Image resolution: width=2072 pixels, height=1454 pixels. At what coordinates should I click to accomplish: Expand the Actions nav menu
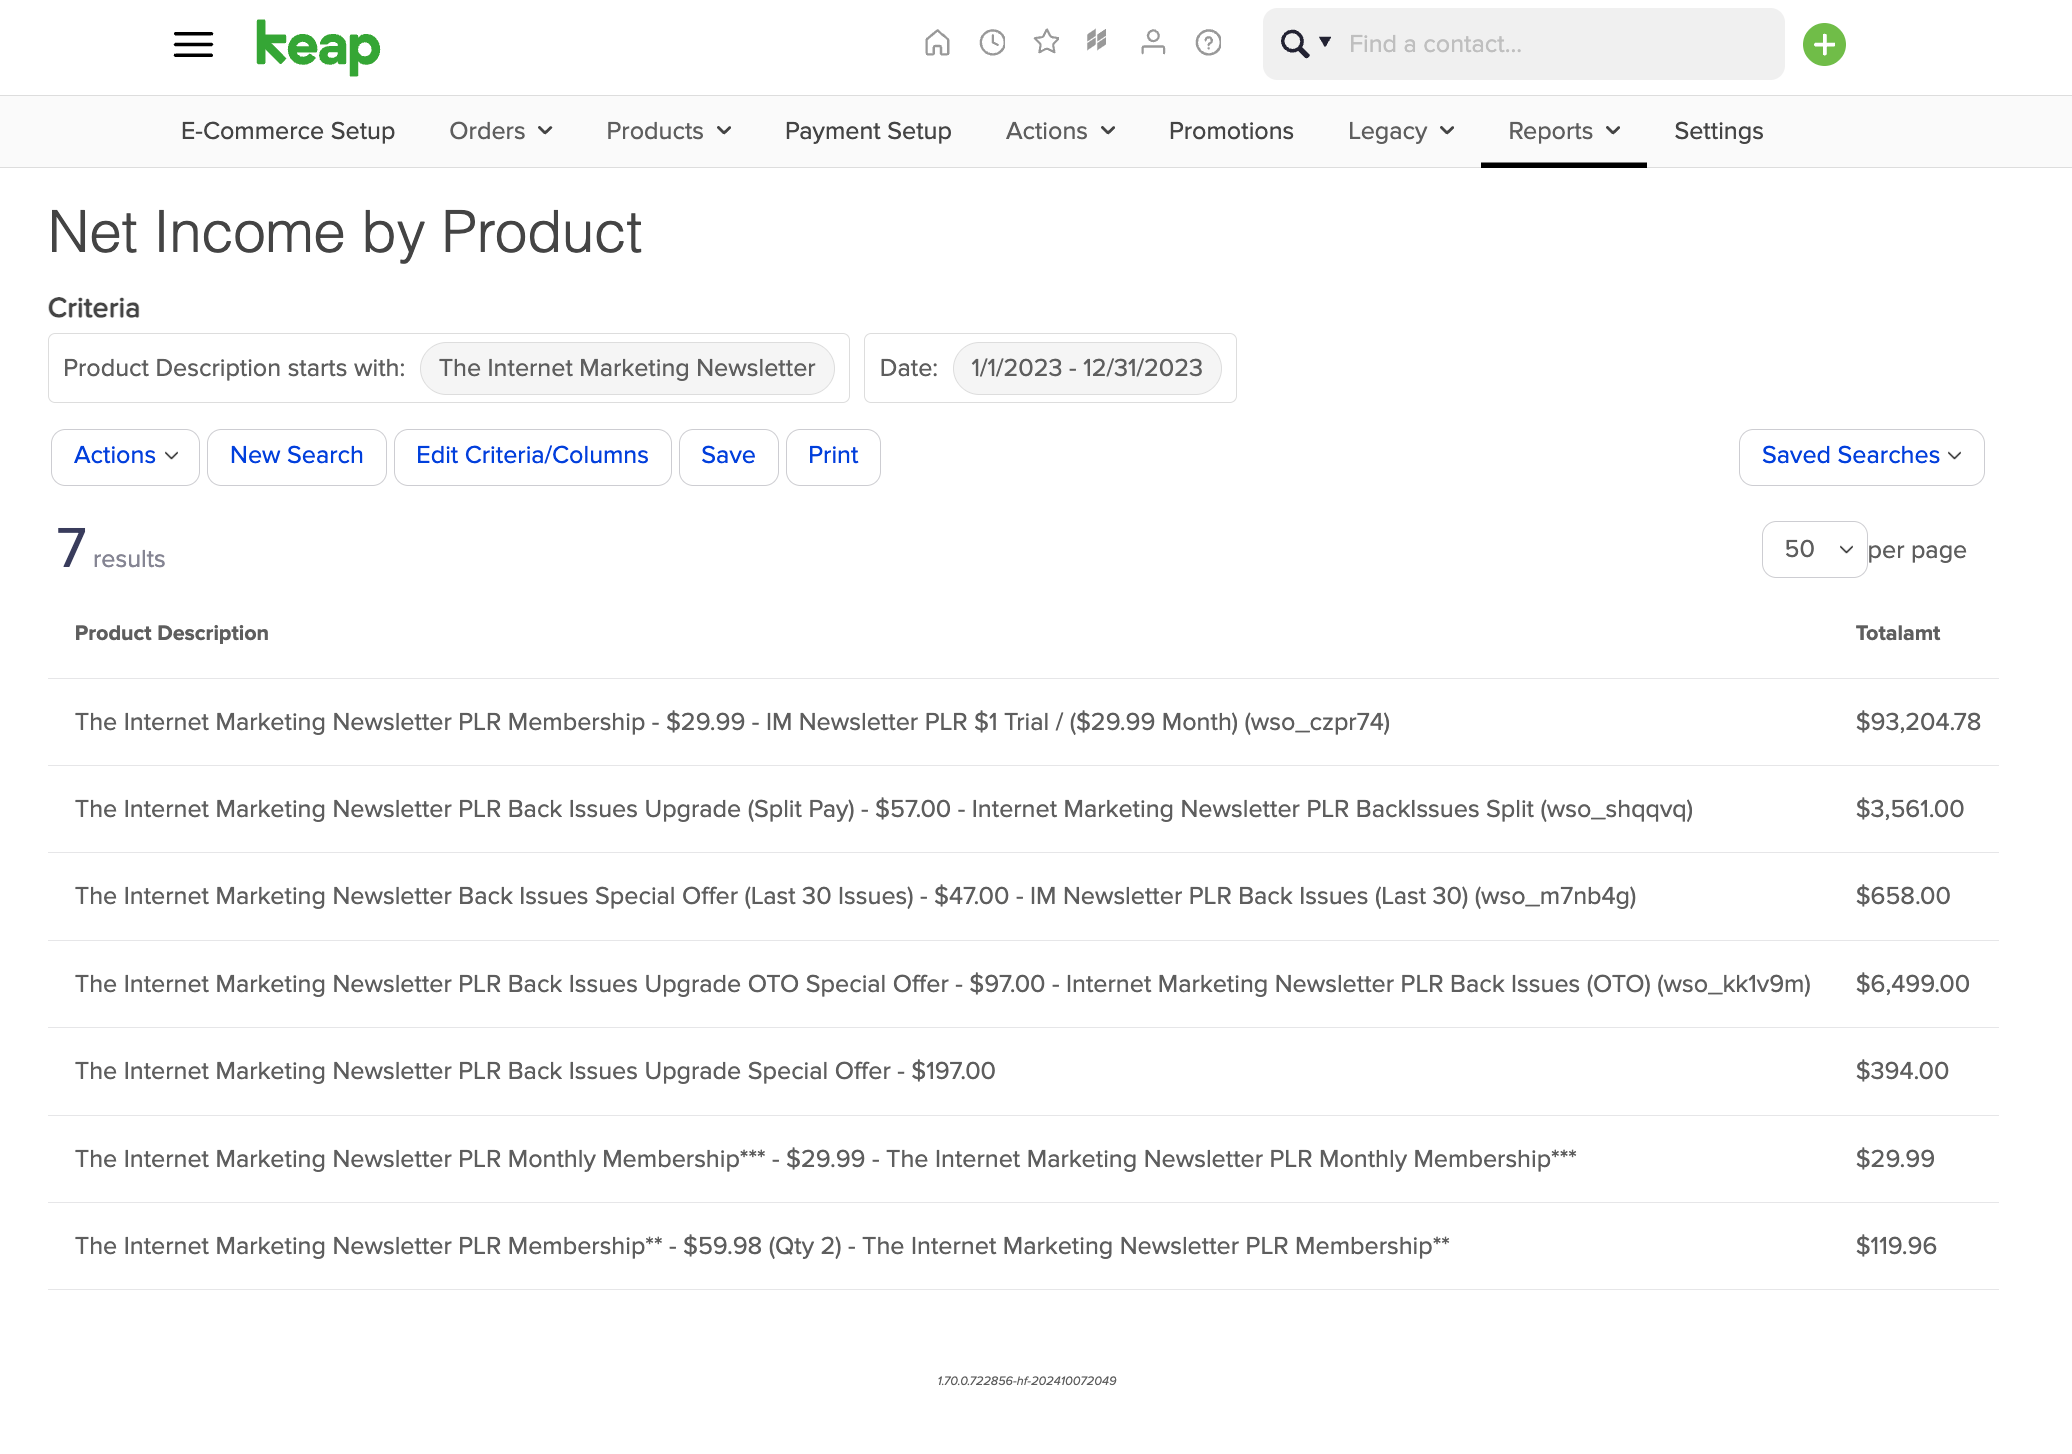(x=1061, y=131)
